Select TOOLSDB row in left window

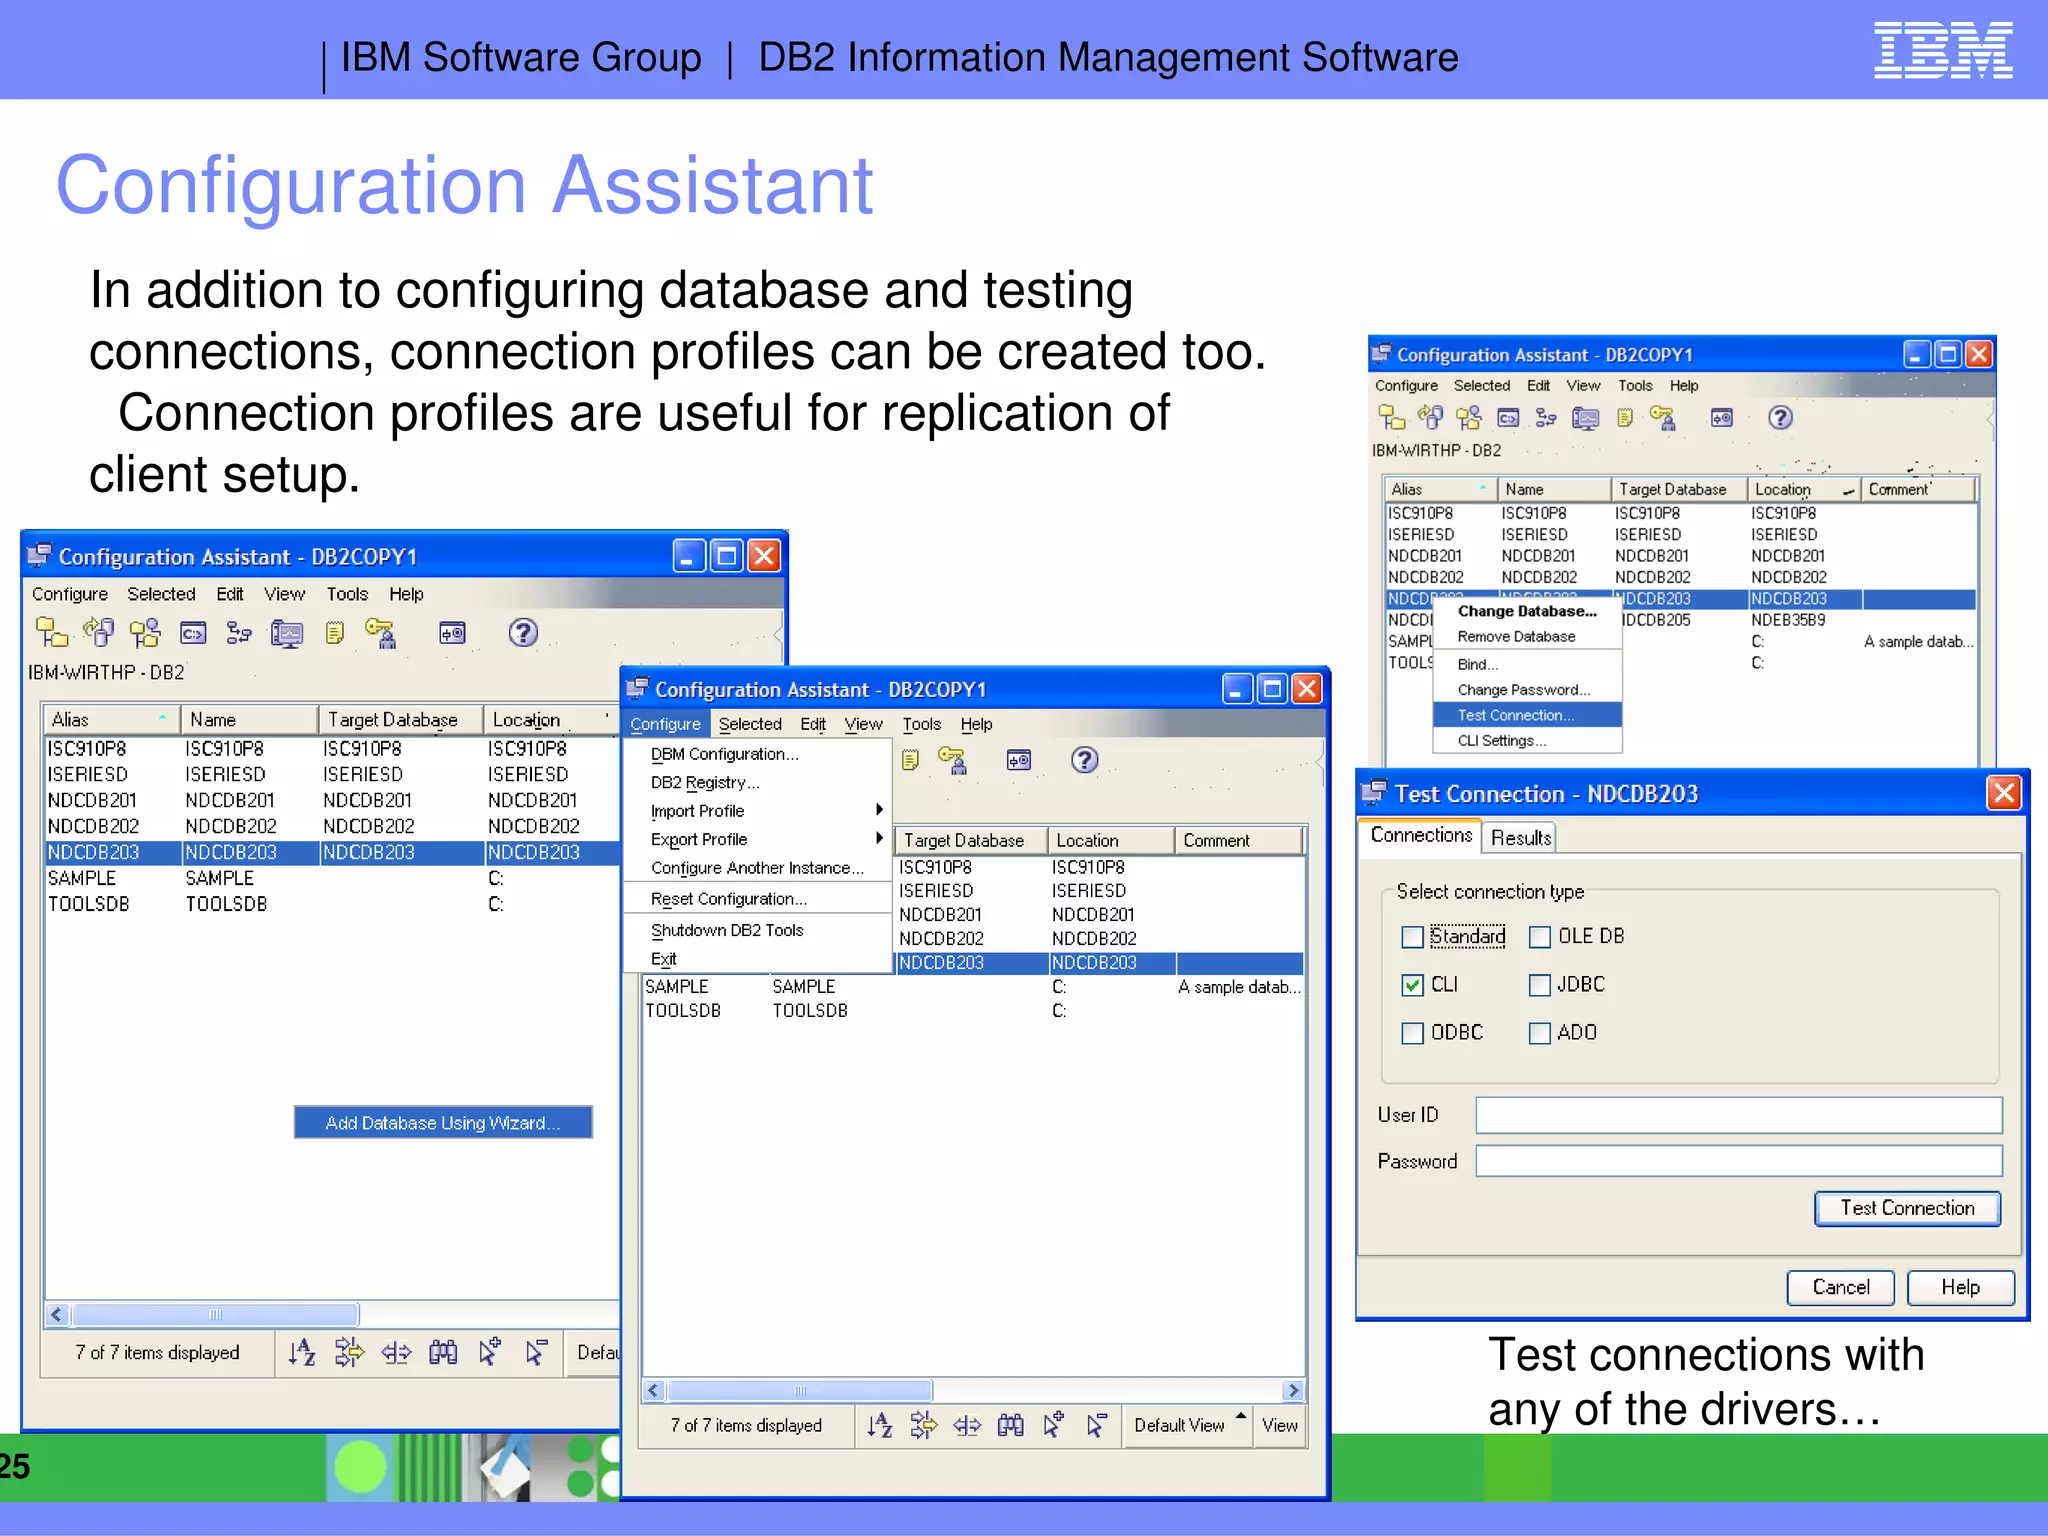(332, 904)
